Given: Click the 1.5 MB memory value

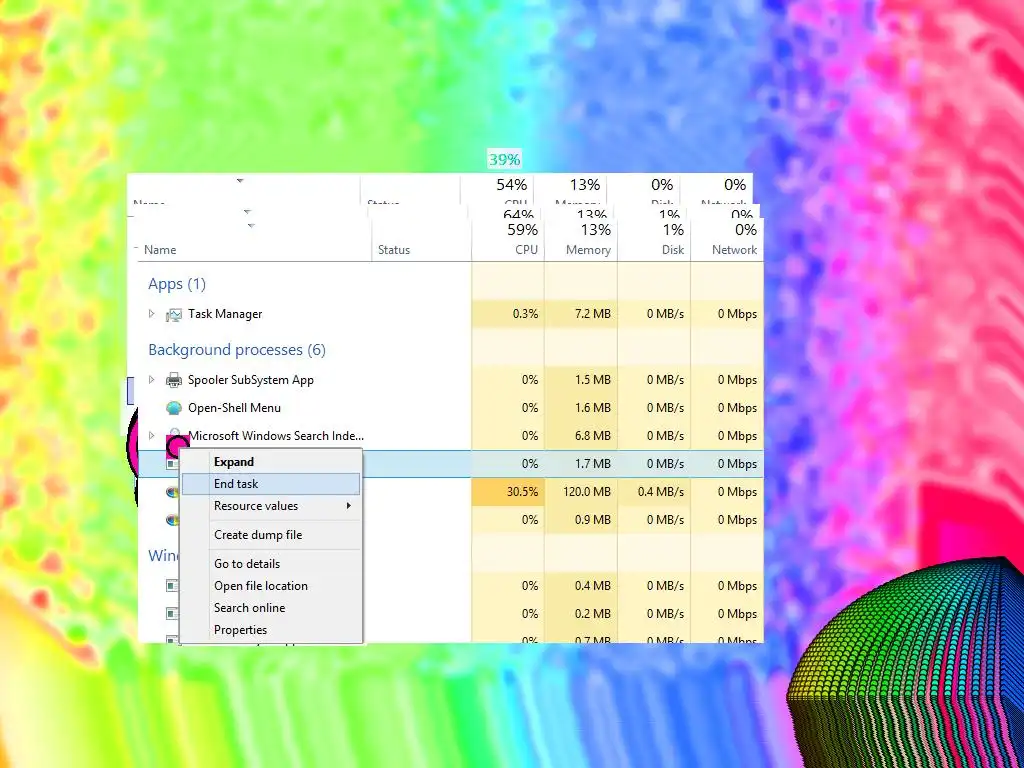Looking at the screenshot, I should pyautogui.click(x=593, y=380).
